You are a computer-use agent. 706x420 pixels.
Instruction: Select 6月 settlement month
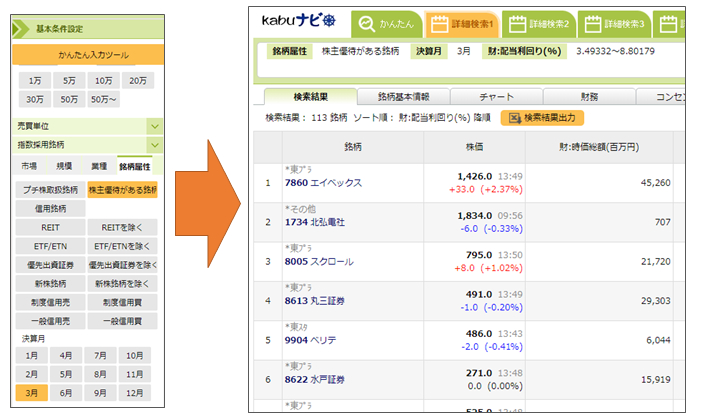click(66, 393)
